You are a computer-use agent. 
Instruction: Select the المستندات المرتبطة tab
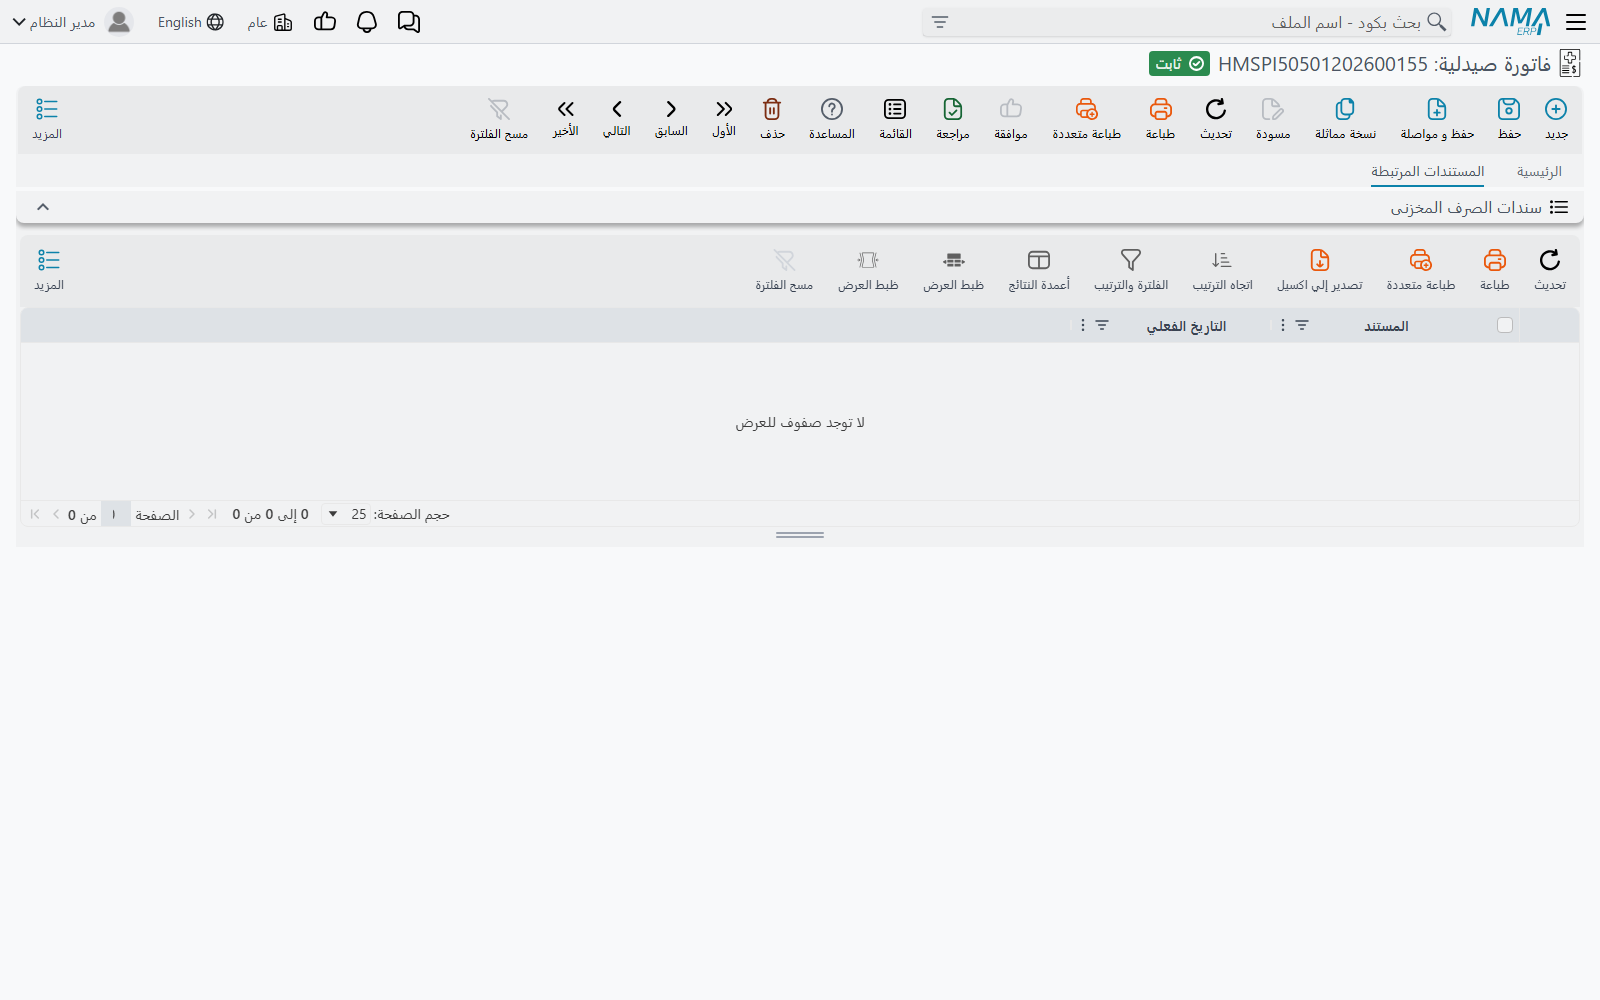click(x=1427, y=172)
